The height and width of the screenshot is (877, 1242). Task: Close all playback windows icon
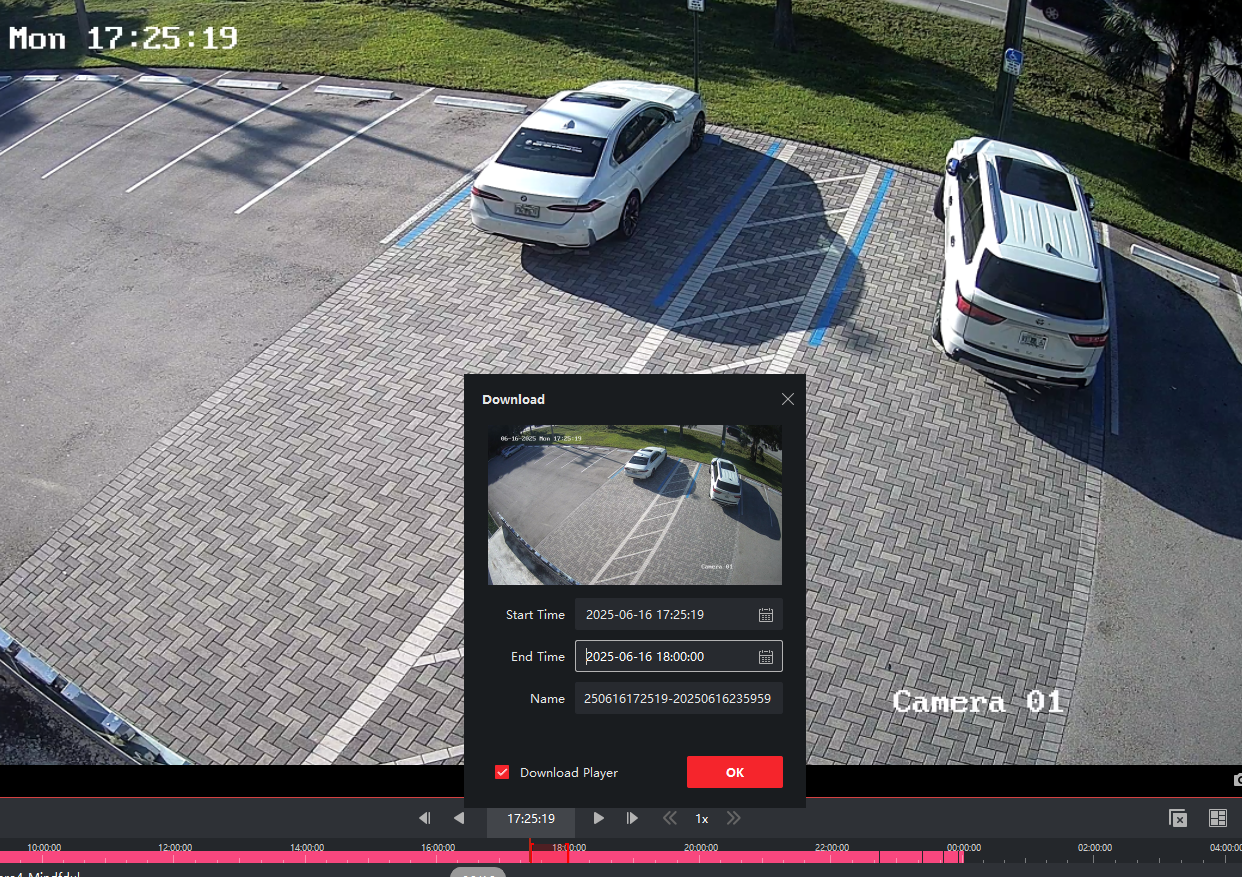[x=1178, y=818]
